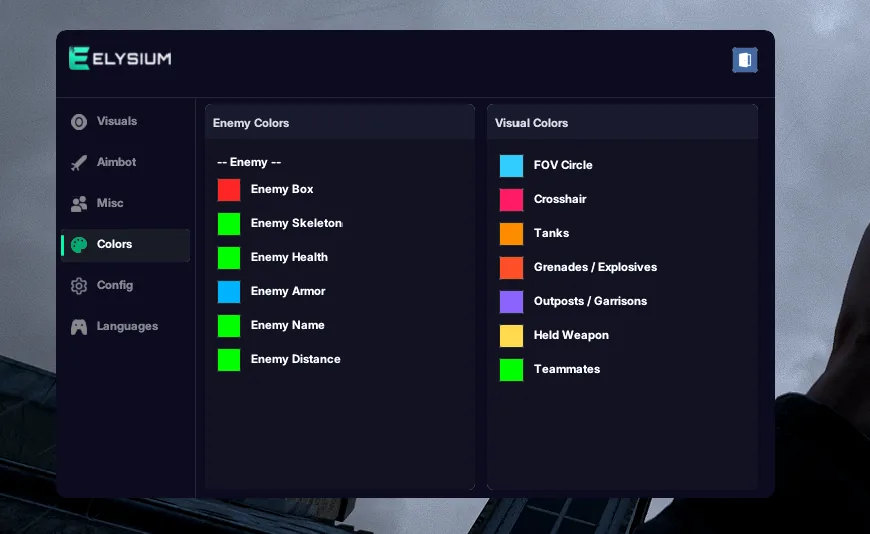The width and height of the screenshot is (870, 534).
Task: Switch to the Aimbot tab
Action: (125, 163)
